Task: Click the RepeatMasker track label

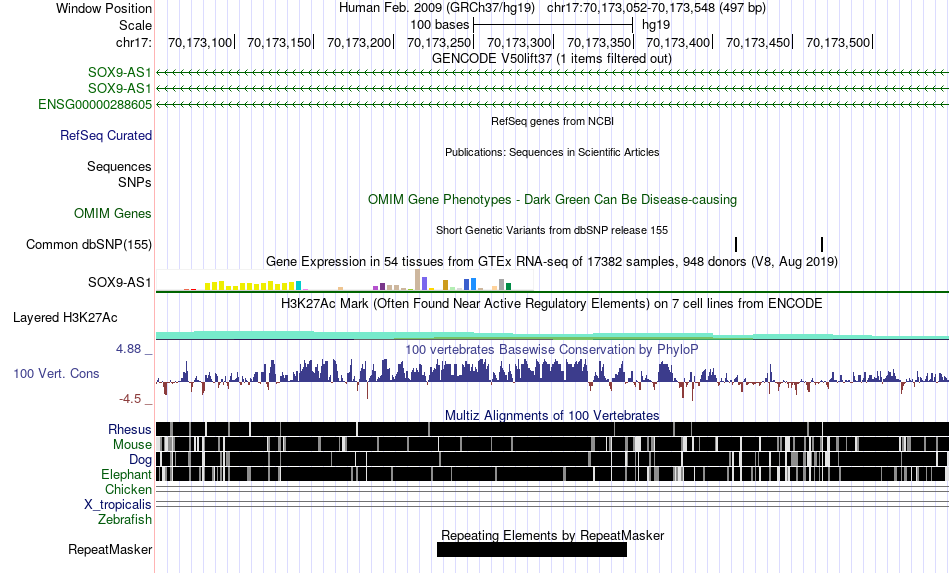Action: coord(110,550)
